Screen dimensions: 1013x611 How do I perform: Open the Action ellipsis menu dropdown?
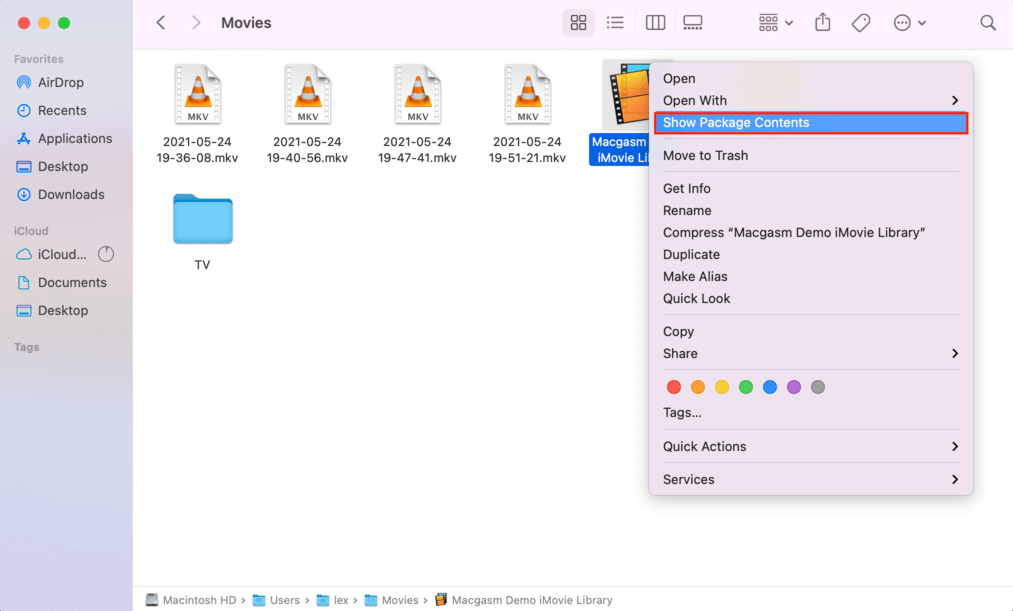pos(910,23)
